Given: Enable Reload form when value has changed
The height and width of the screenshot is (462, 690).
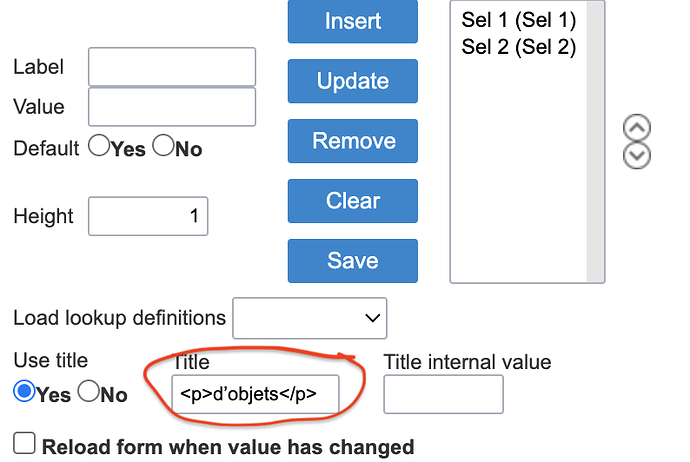Looking at the screenshot, I should (24, 443).
